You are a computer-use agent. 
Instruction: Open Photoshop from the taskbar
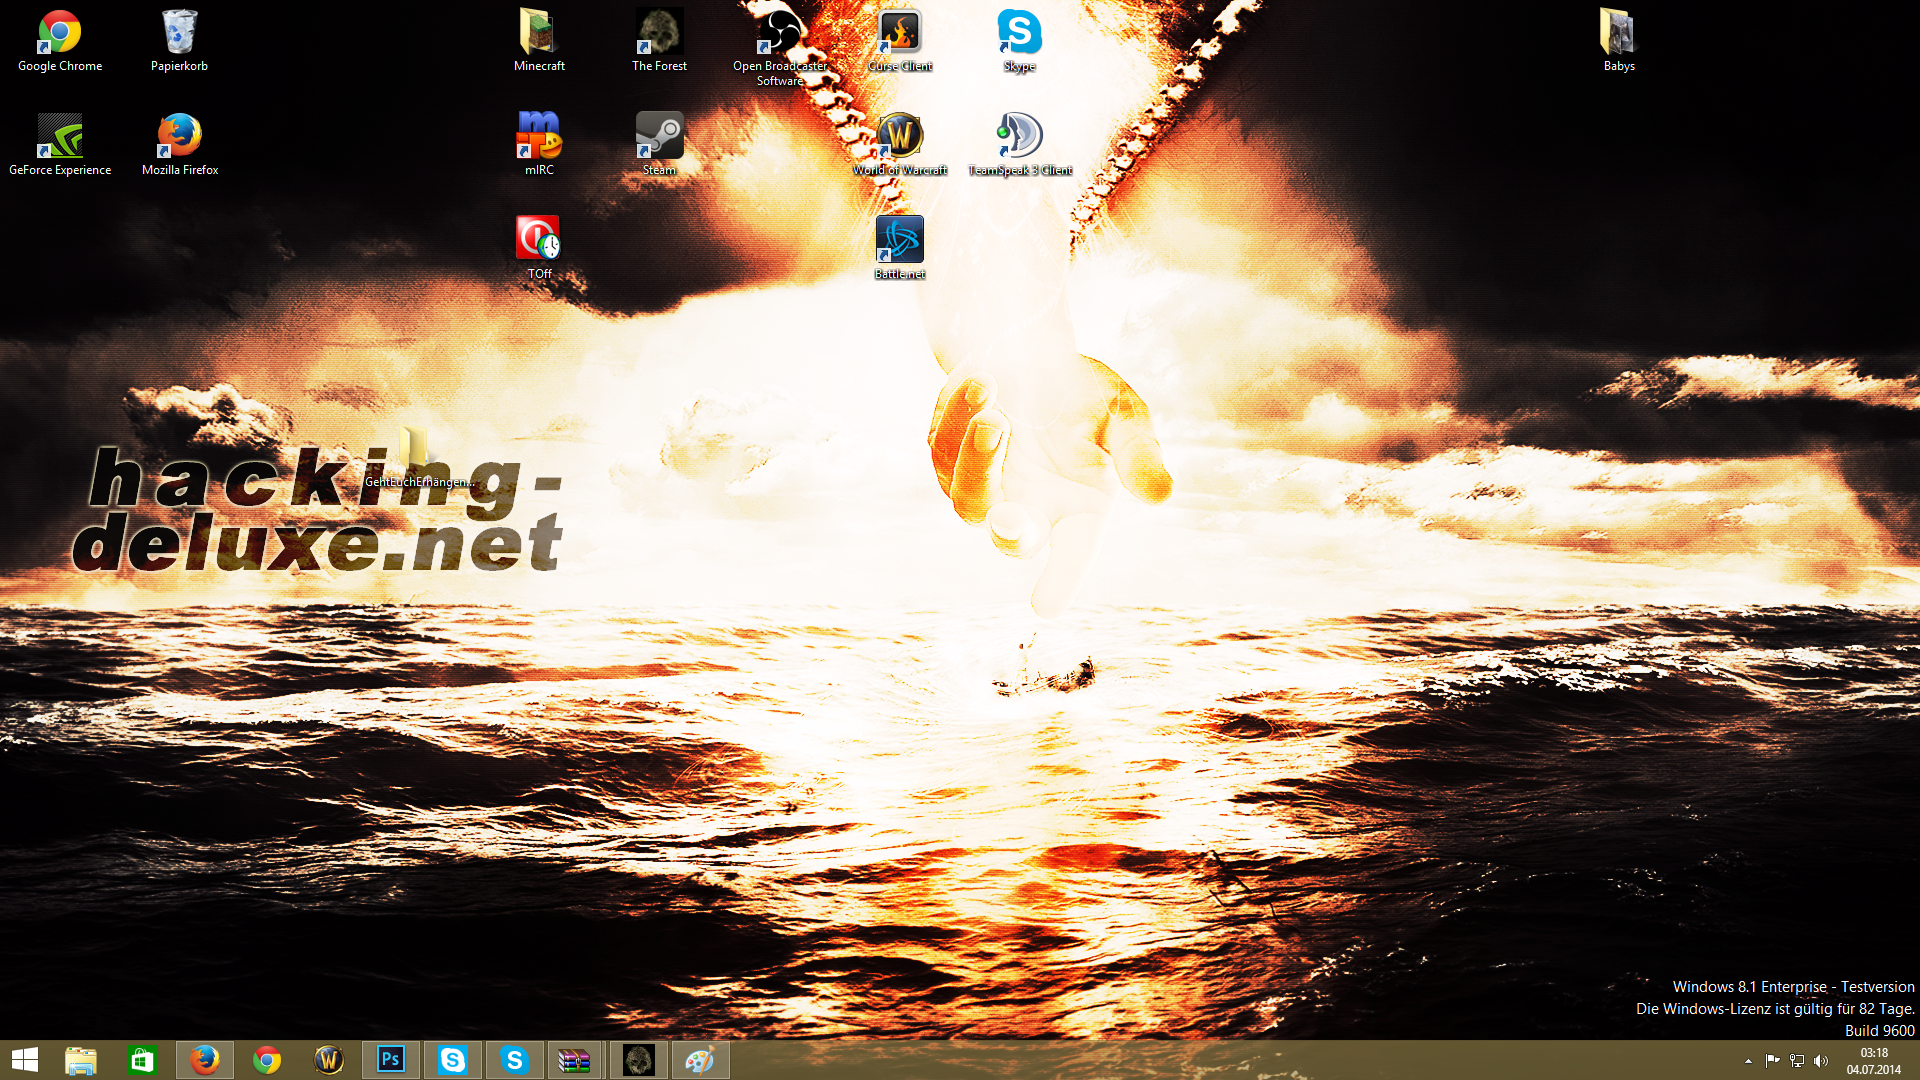tap(390, 1060)
